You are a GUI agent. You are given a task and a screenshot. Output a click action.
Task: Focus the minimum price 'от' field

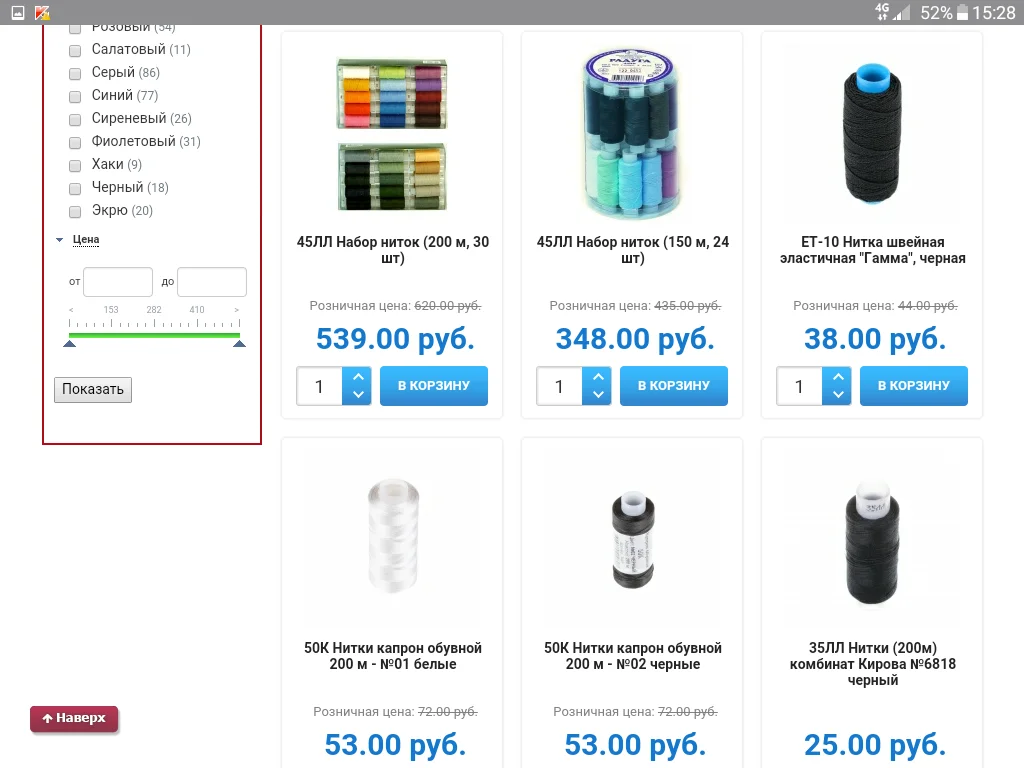pos(118,282)
